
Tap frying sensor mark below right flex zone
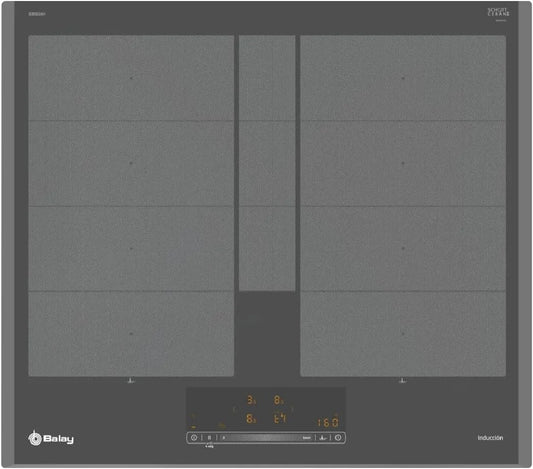click(x=402, y=381)
